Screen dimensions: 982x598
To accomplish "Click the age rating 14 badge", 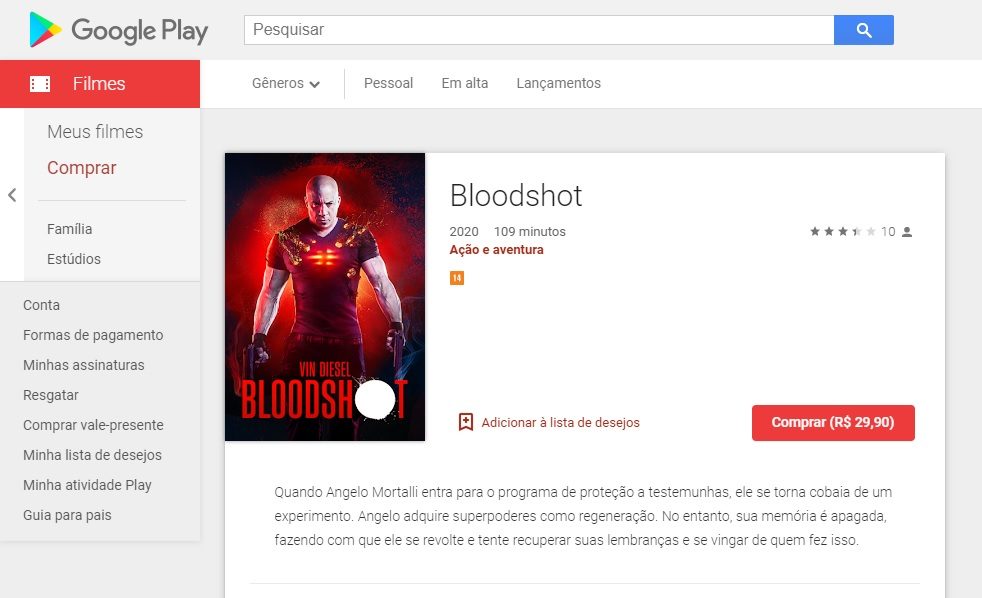I will (x=457, y=277).
